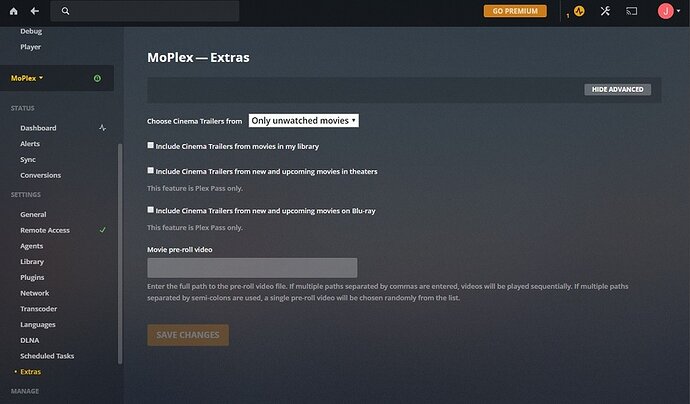Open the Dashboard page
Screen dimensions: 690x404
(x=38, y=128)
